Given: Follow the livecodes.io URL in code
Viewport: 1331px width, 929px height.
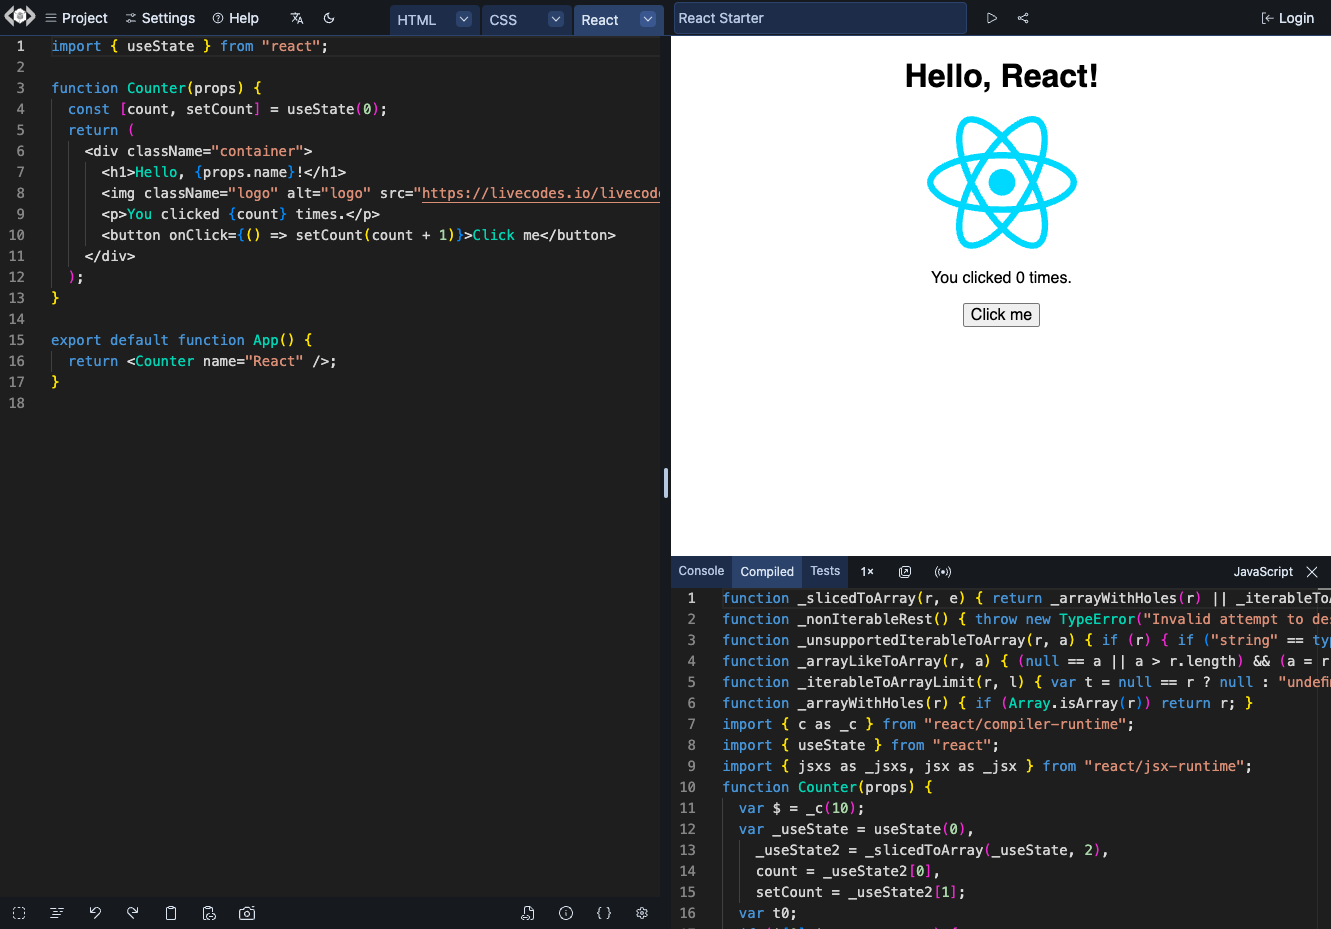Looking at the screenshot, I should tap(540, 193).
